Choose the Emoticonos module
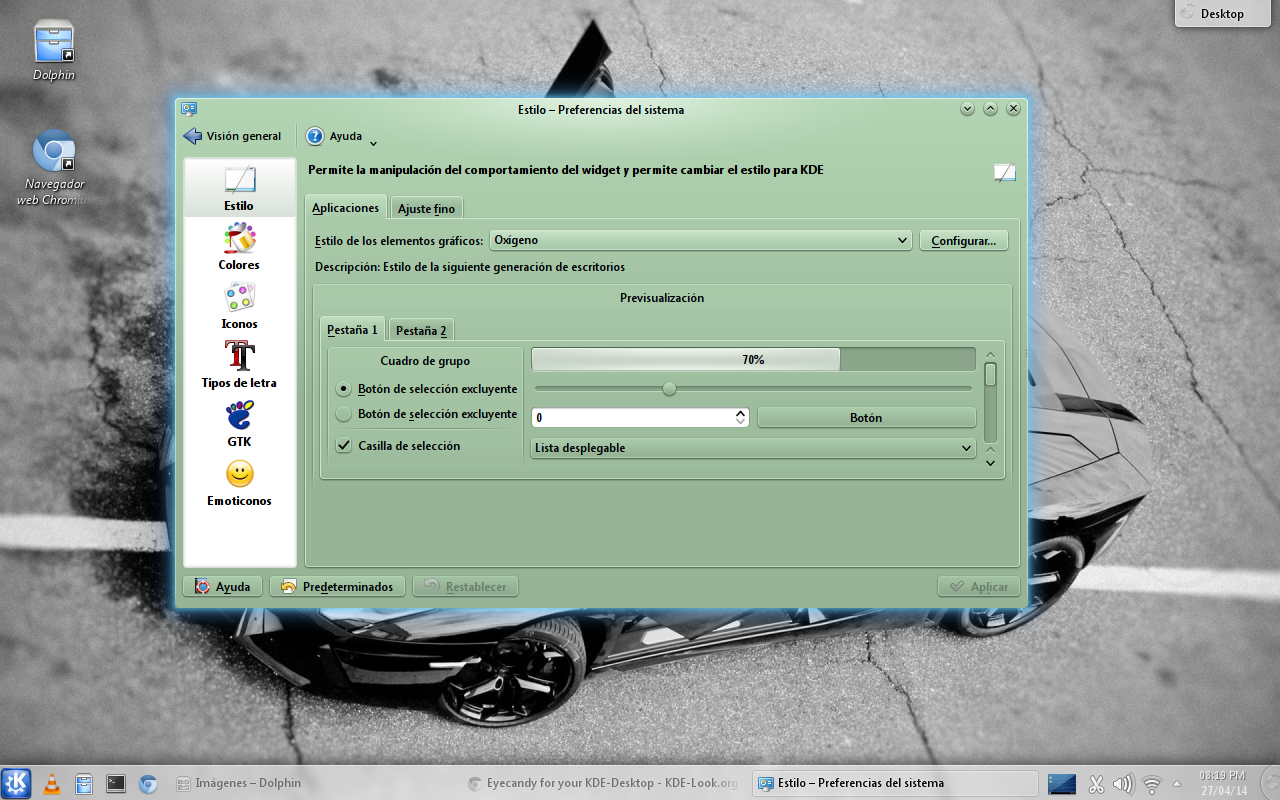1280x800 pixels. [239, 483]
